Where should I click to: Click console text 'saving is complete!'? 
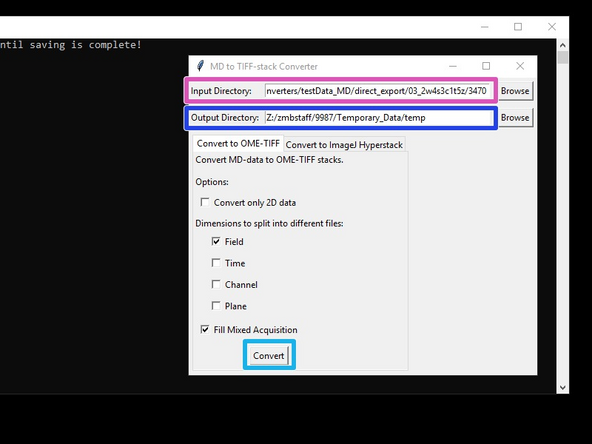point(85,45)
